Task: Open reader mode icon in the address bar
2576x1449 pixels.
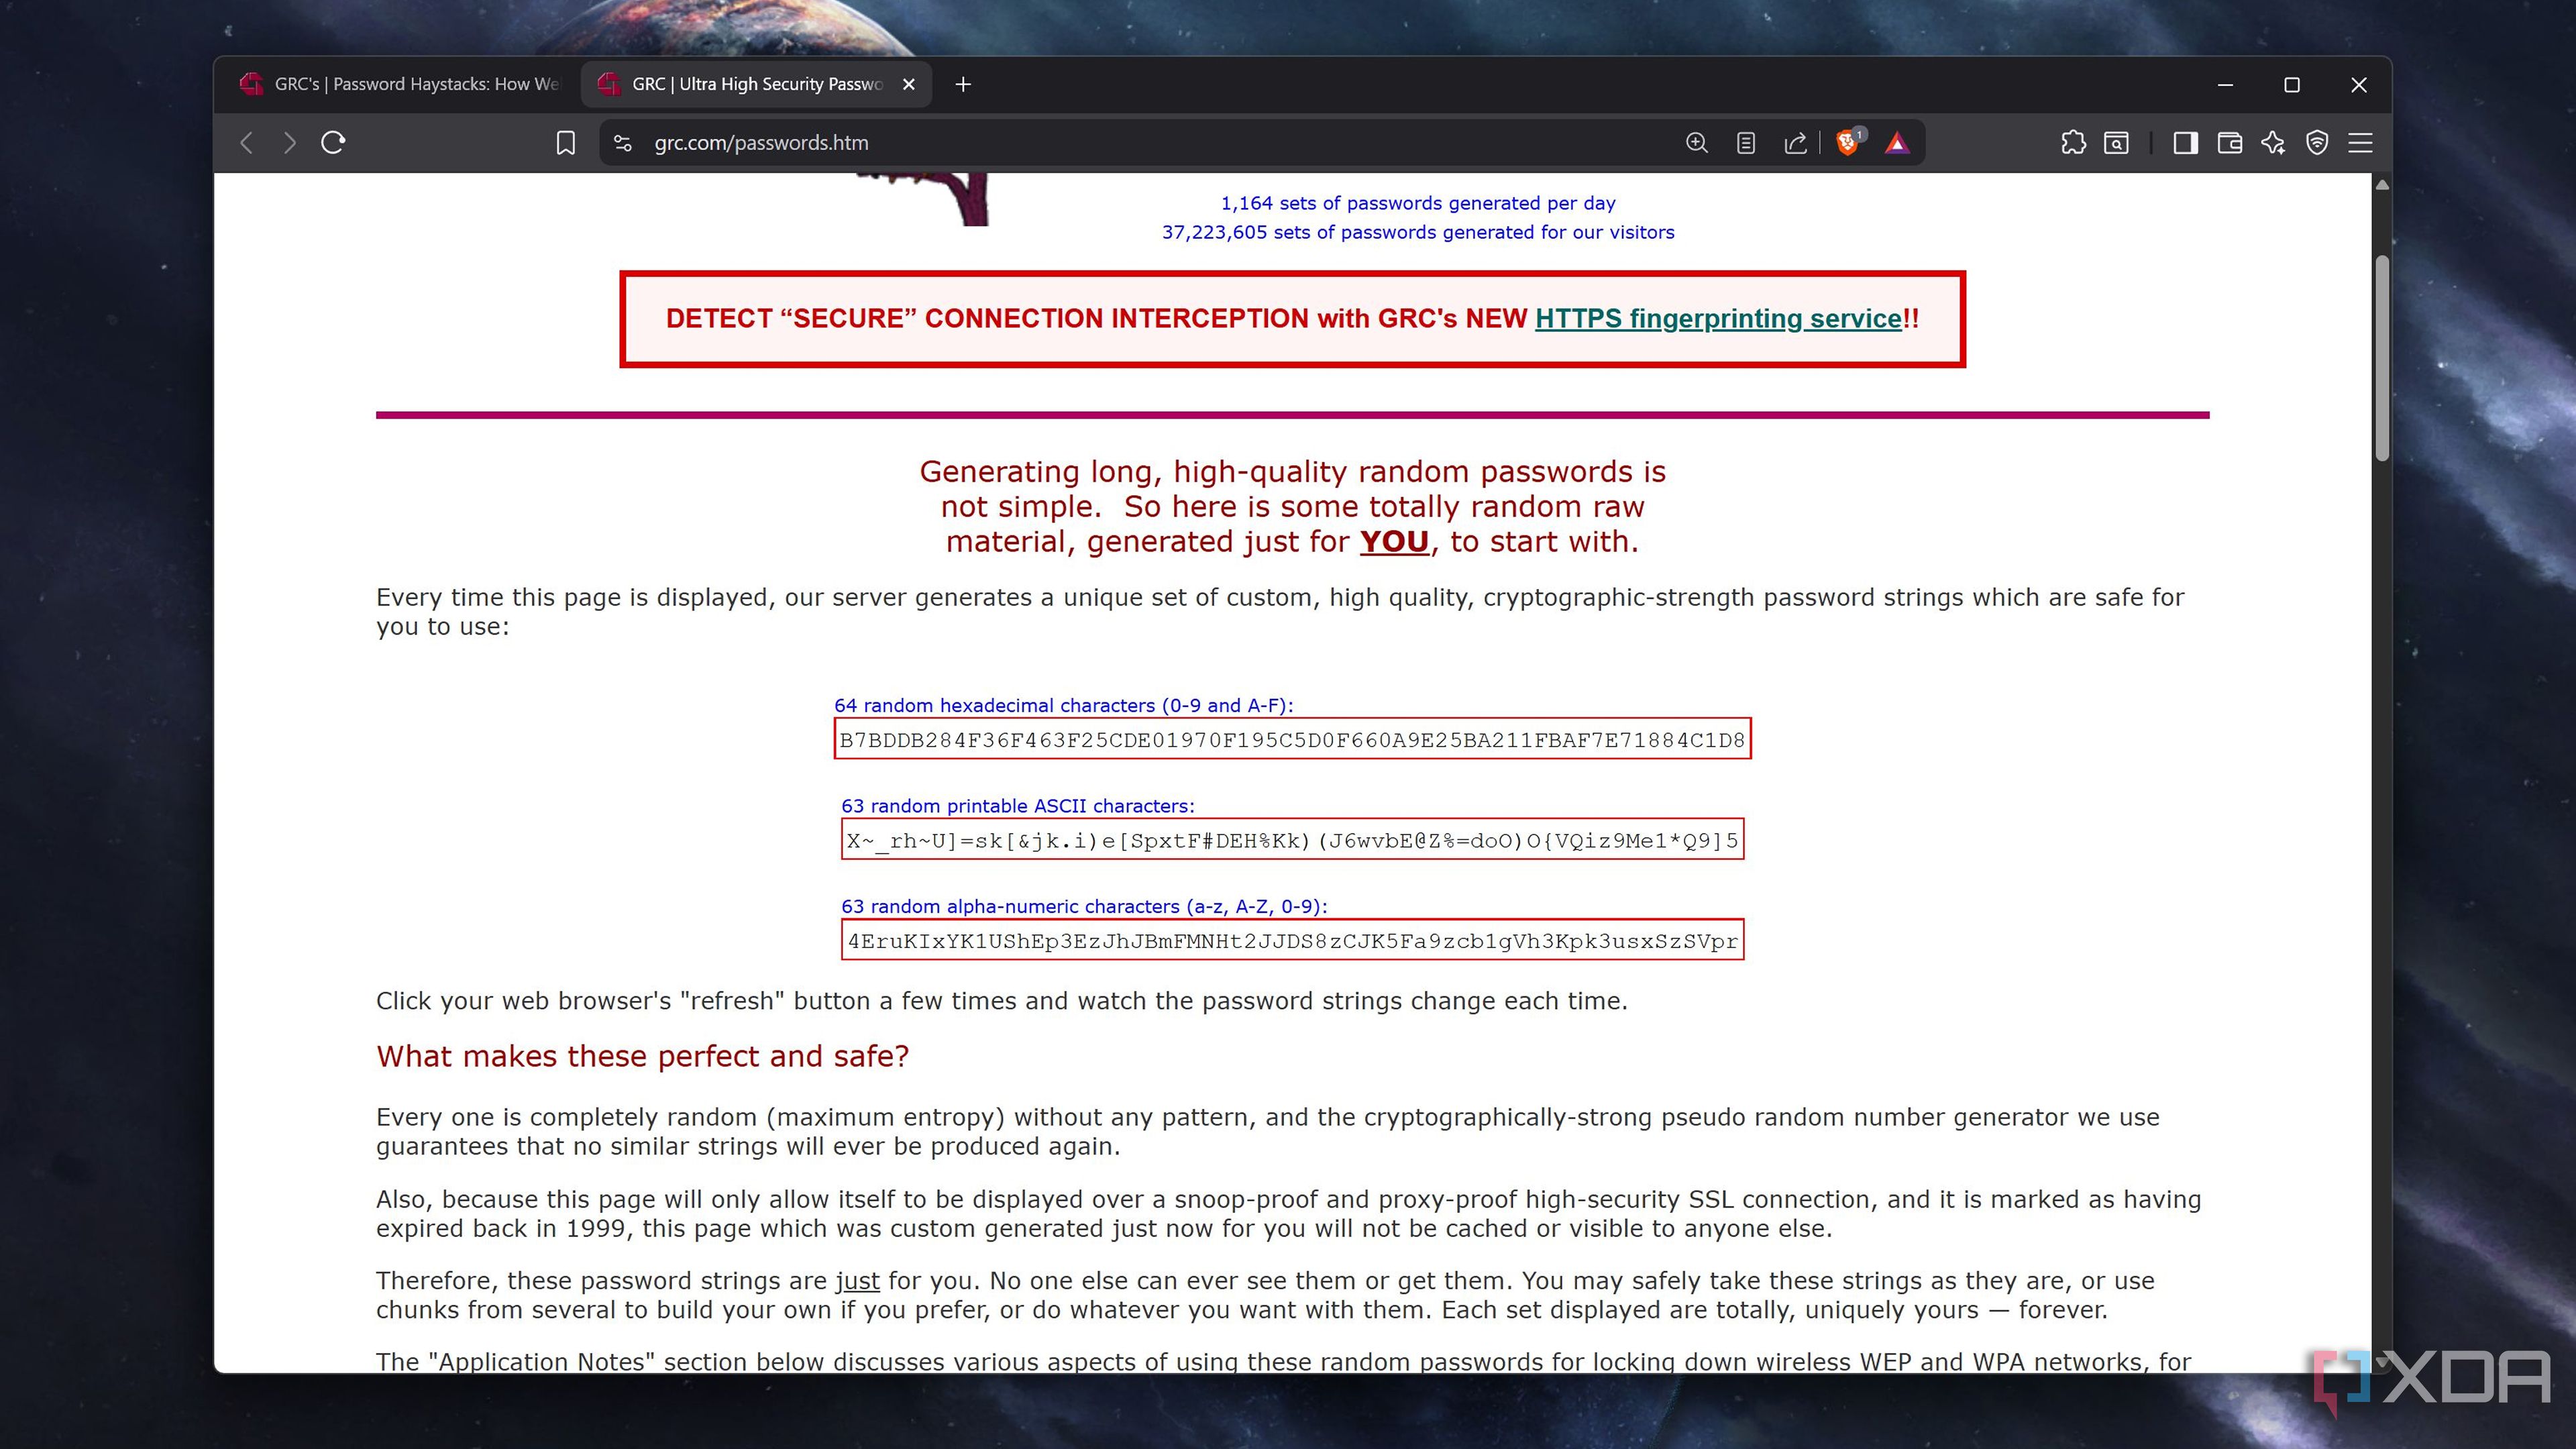Action: (1746, 143)
